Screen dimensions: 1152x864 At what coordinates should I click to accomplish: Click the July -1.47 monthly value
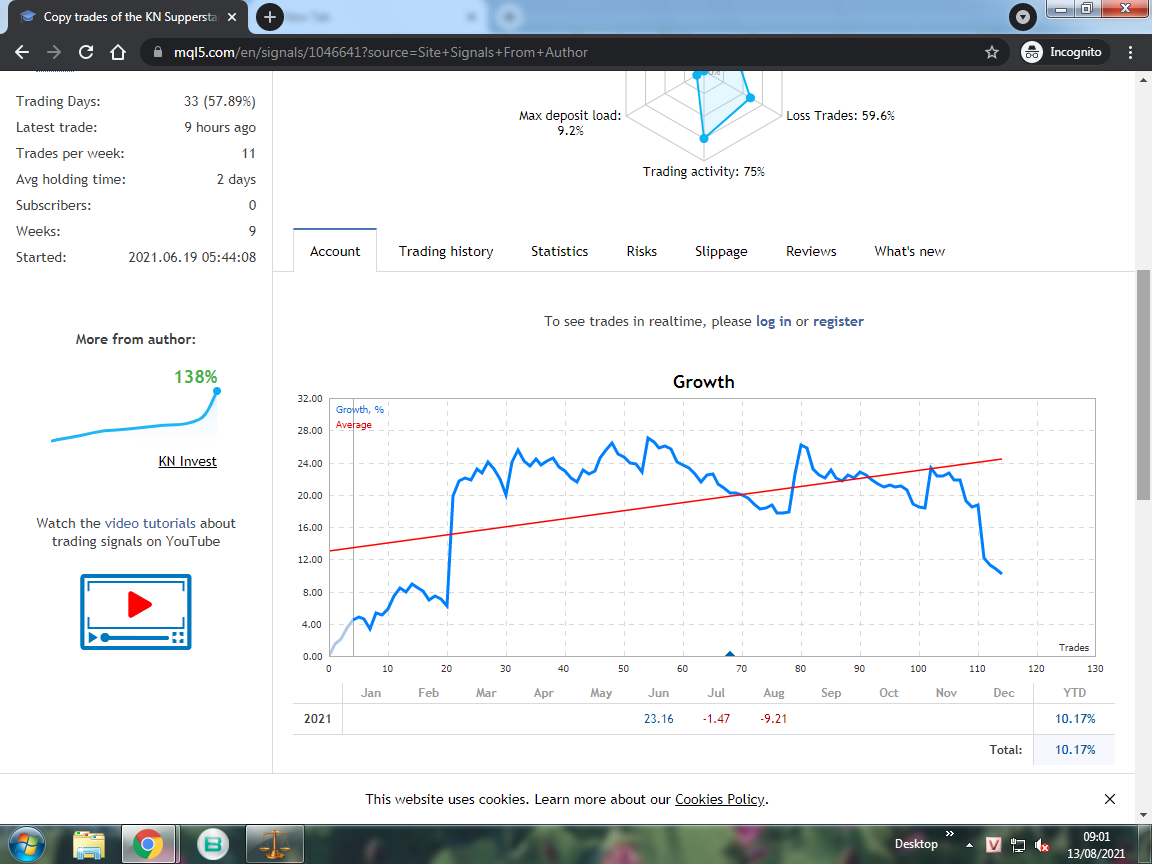(716, 719)
